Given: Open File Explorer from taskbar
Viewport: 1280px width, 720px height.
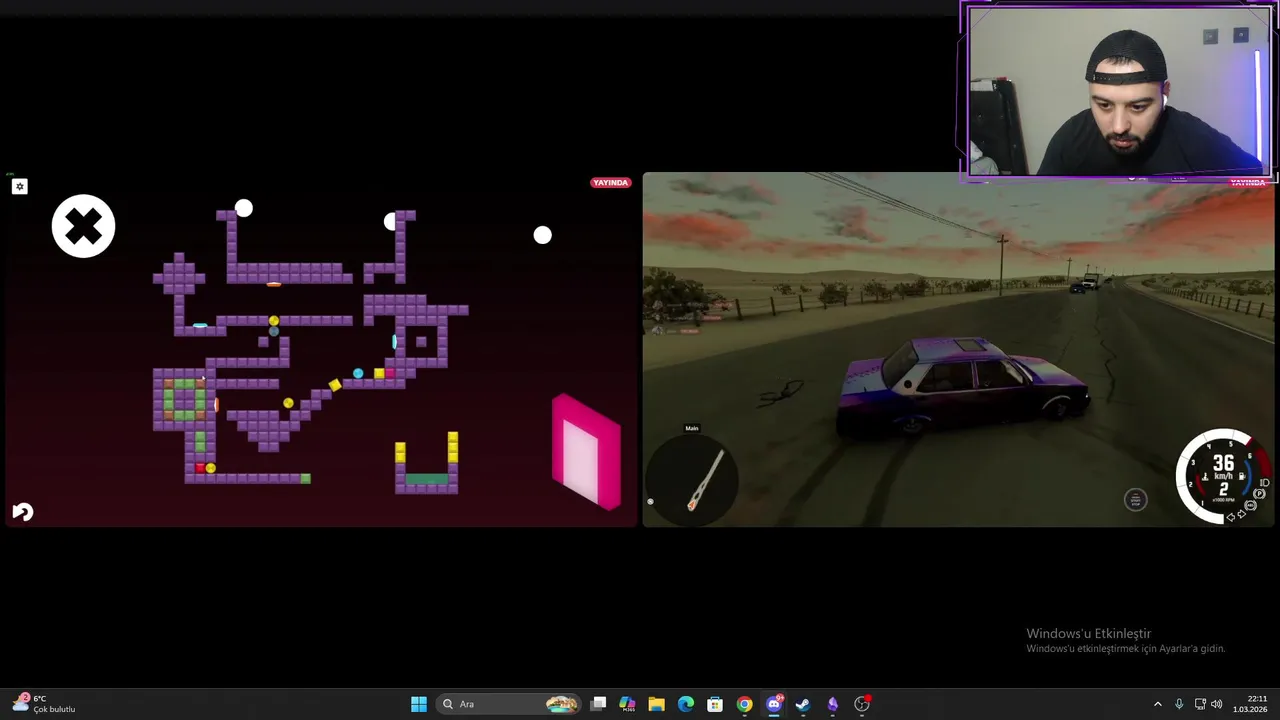Looking at the screenshot, I should coord(656,704).
